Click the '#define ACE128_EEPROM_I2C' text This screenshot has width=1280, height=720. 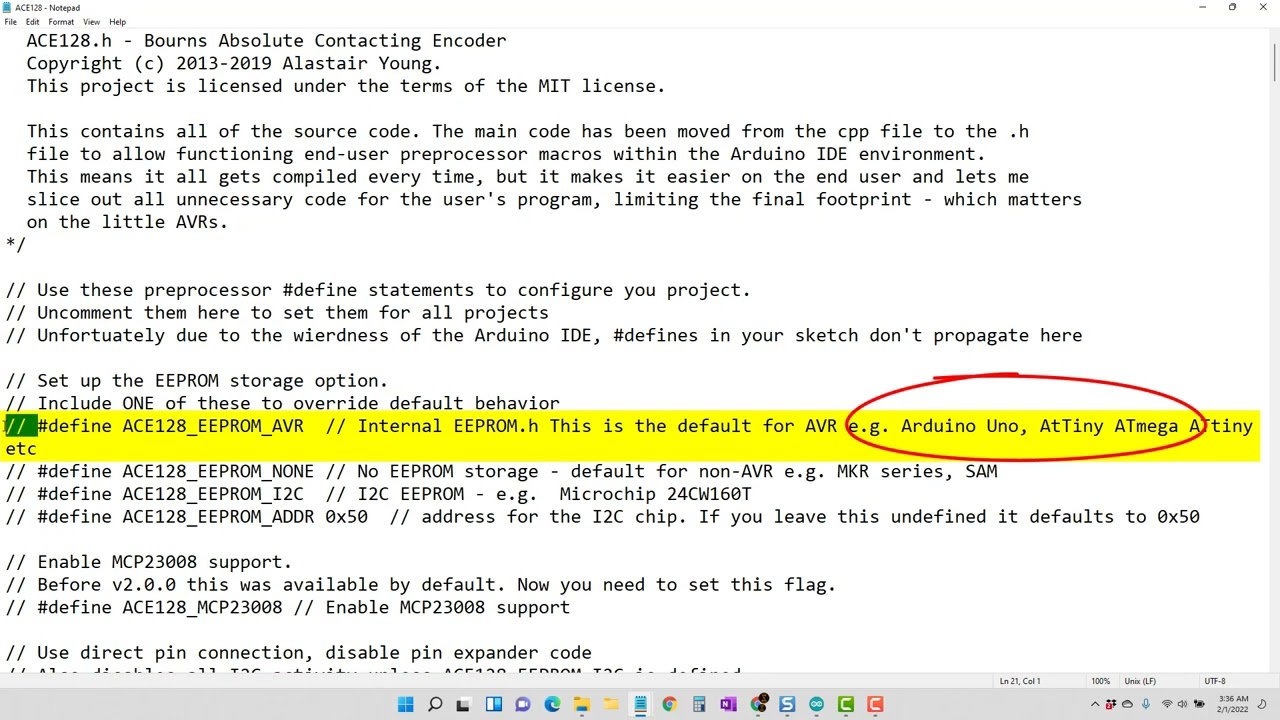(170, 494)
